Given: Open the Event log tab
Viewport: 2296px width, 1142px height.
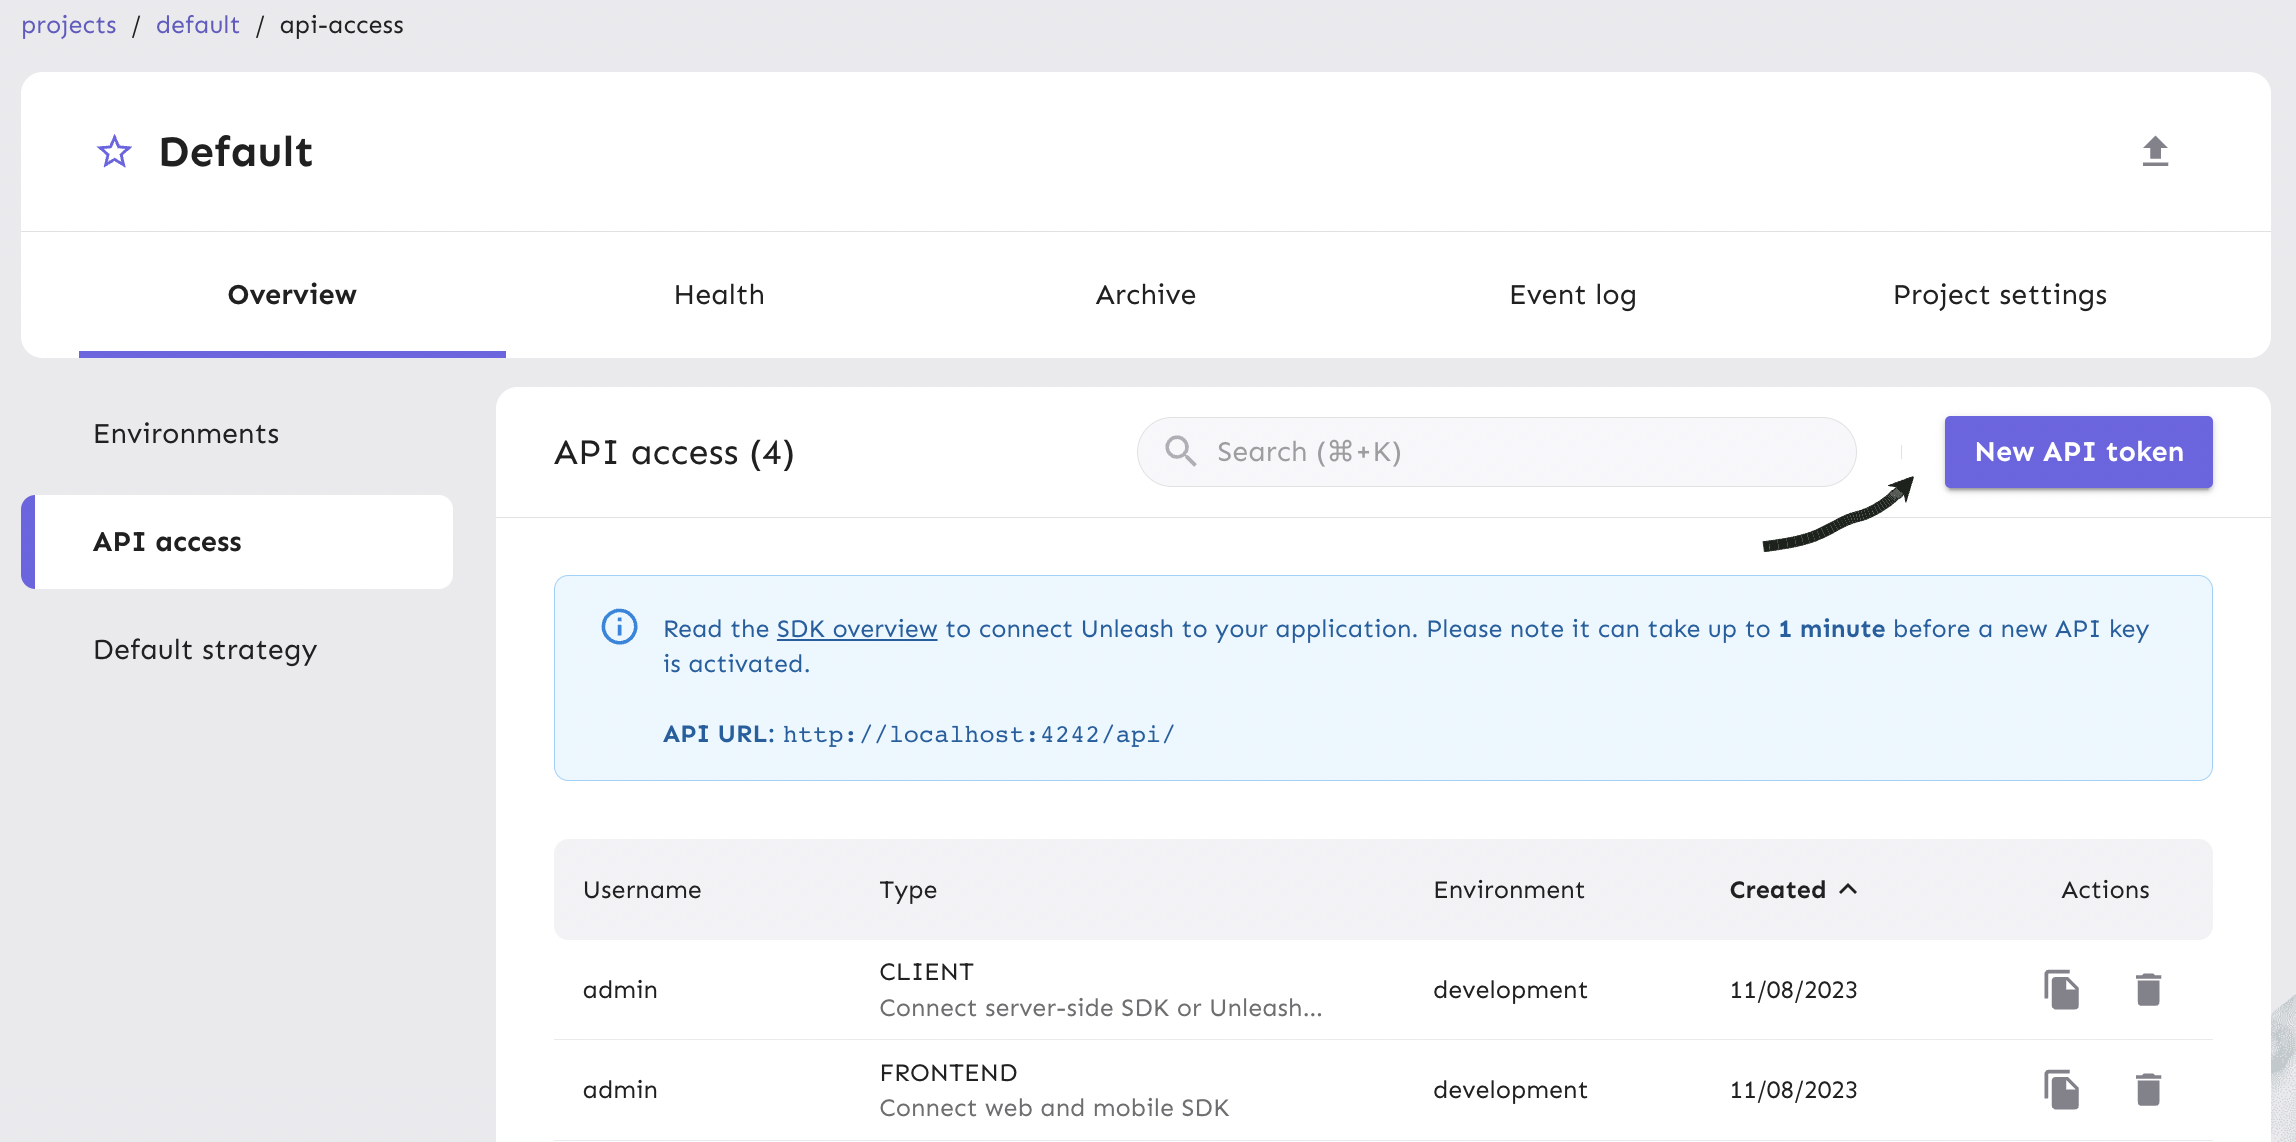Looking at the screenshot, I should [1572, 294].
